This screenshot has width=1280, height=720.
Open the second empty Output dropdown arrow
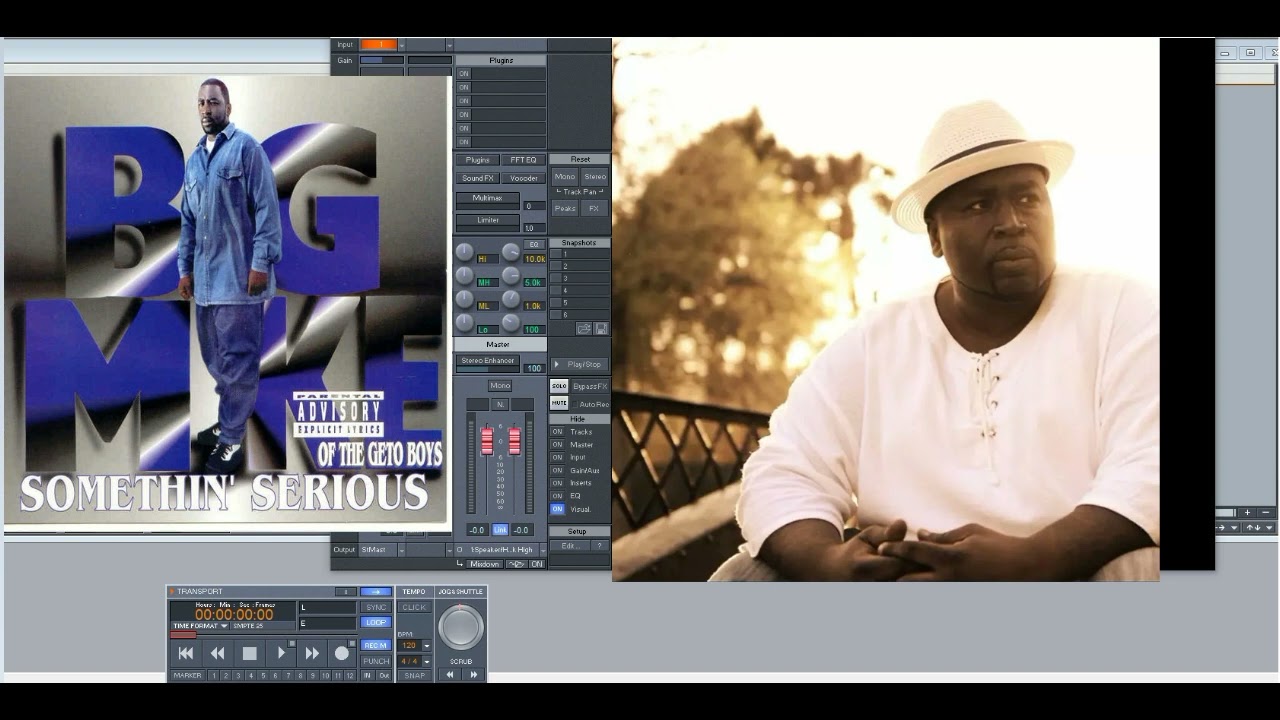pos(449,550)
